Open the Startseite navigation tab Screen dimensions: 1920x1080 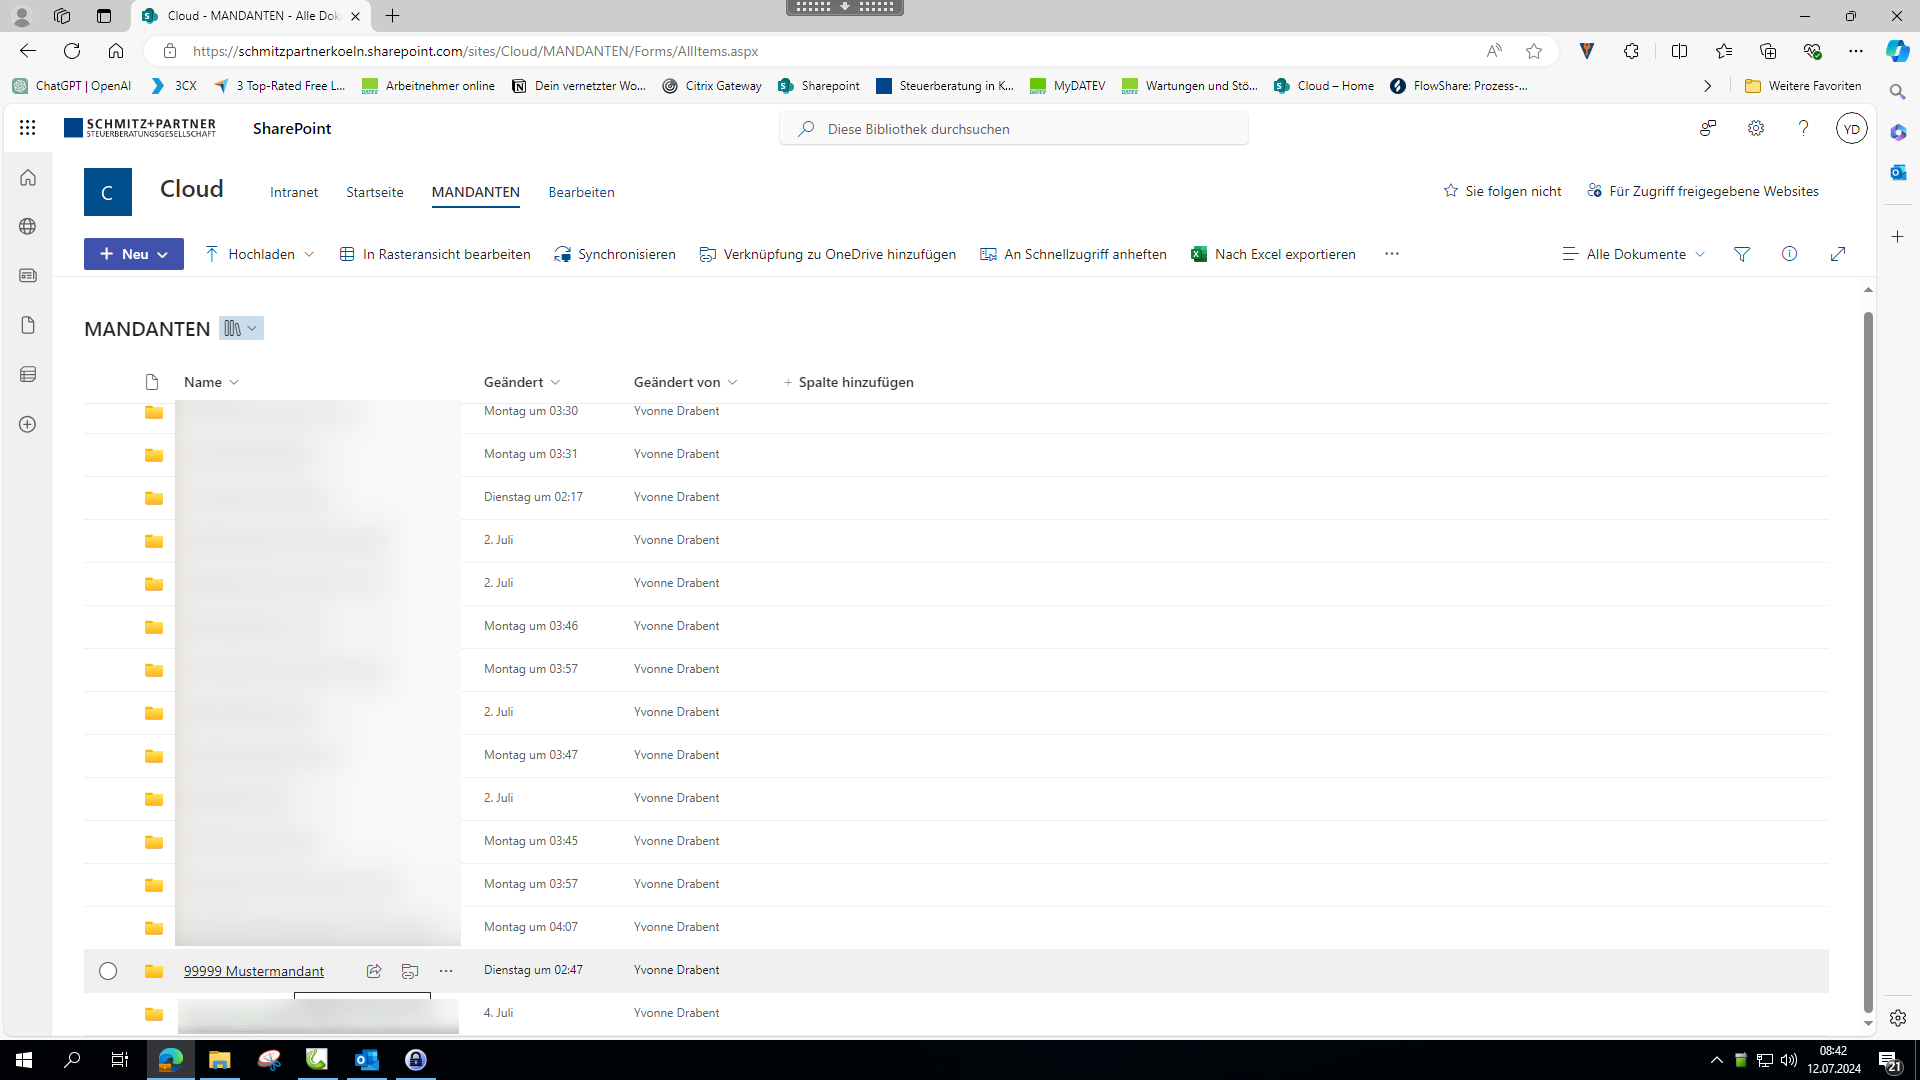pyautogui.click(x=374, y=192)
